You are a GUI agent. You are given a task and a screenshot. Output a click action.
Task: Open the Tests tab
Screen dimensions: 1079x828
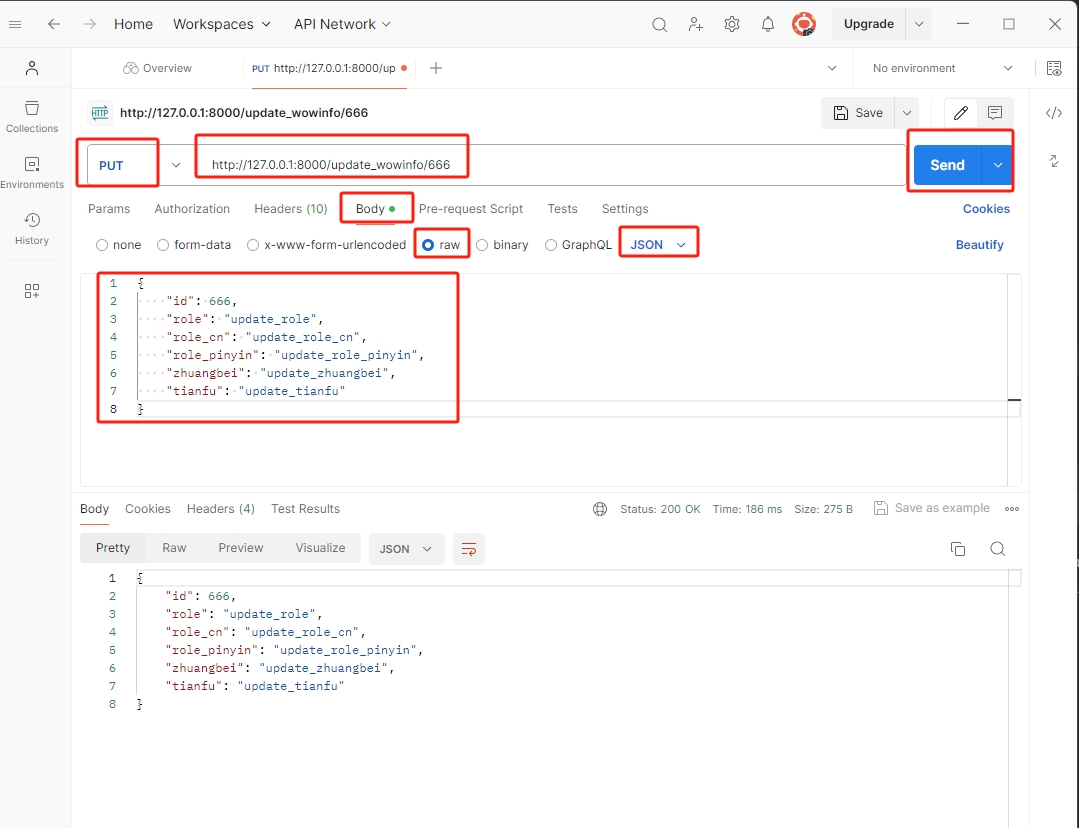pos(562,209)
